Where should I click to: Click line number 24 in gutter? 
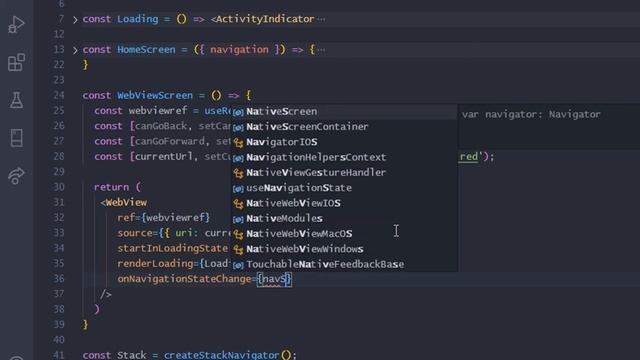pos(59,95)
